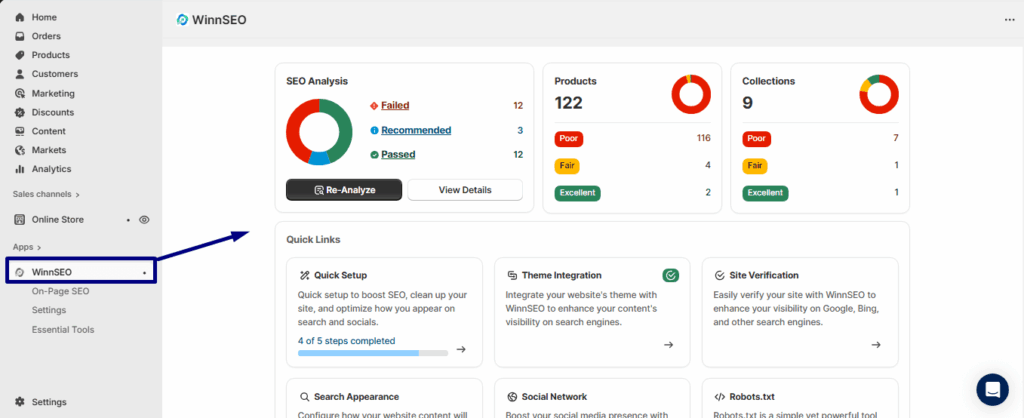Click the WinnSEO logo in header
Viewport: 1024px width, 418px height.
182,20
